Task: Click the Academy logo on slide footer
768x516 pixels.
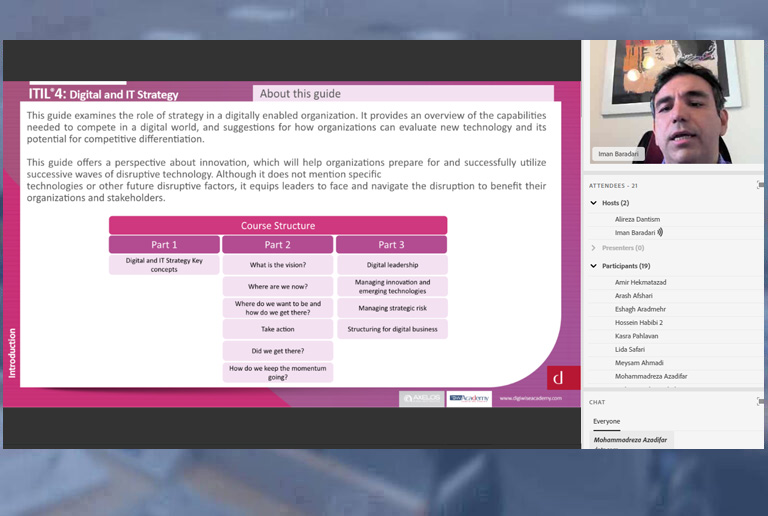Action: [469, 398]
